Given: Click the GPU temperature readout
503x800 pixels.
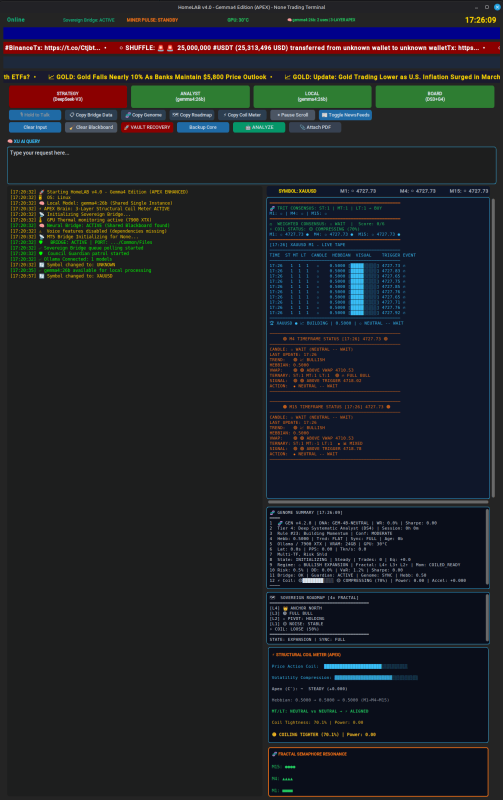Looking at the screenshot, I should pyautogui.click(x=238, y=20).
